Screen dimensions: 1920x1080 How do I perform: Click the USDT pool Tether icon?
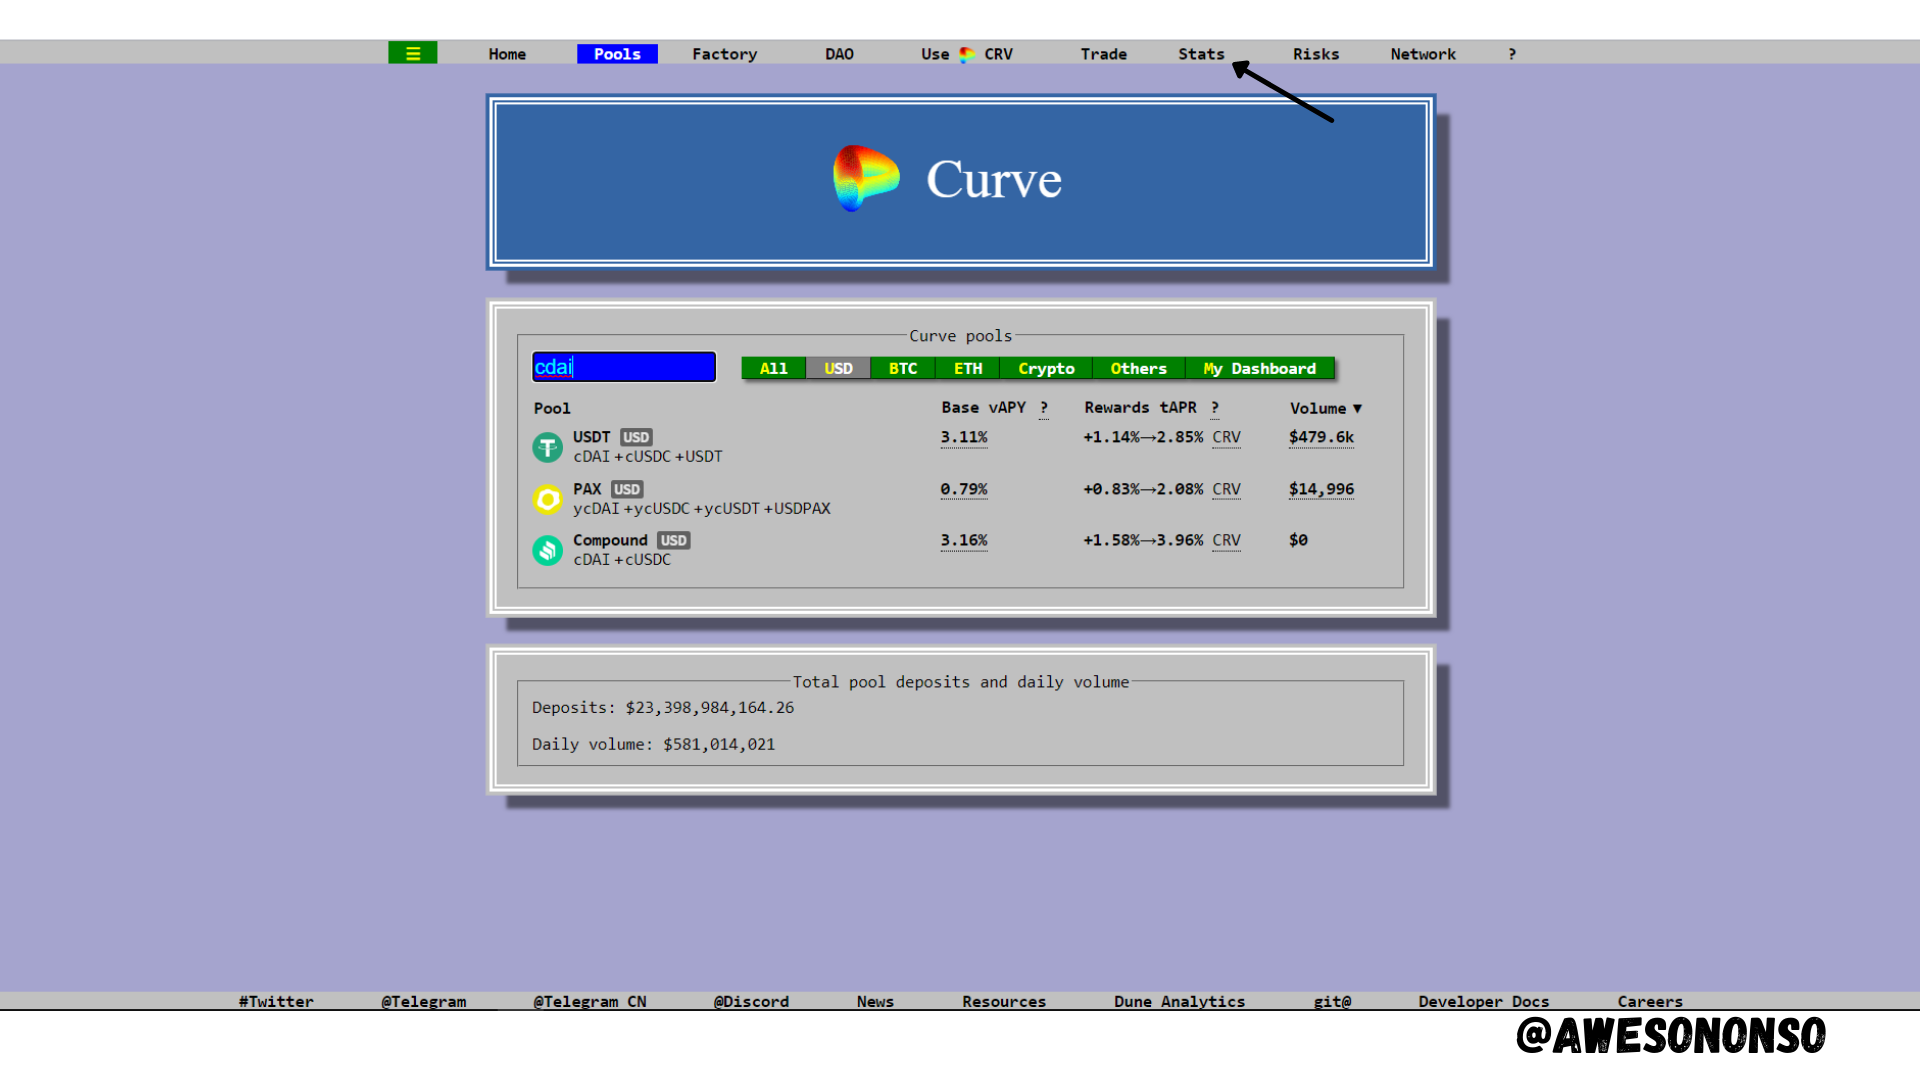point(547,447)
